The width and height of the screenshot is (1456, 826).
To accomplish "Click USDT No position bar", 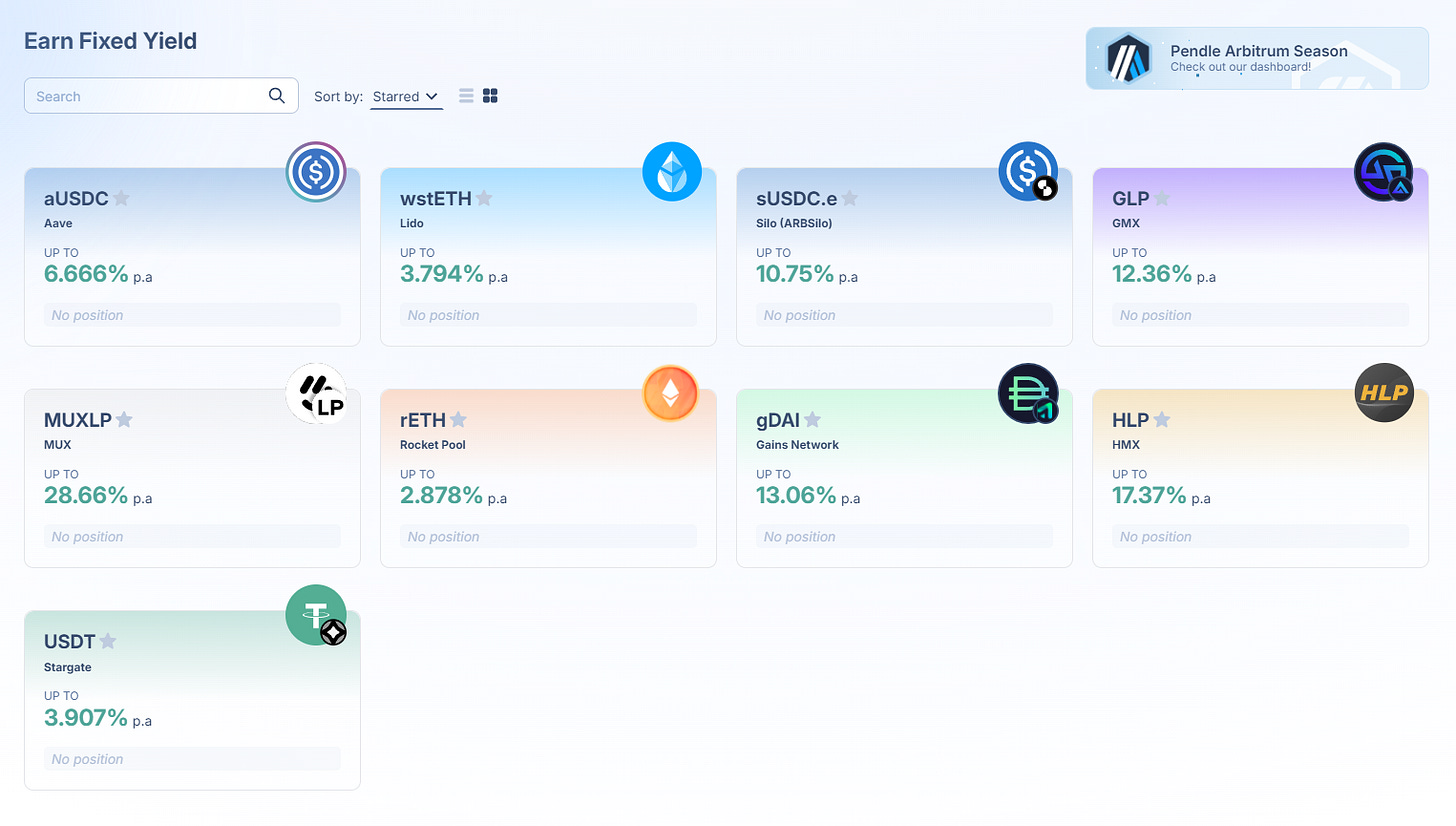I will pos(192,759).
